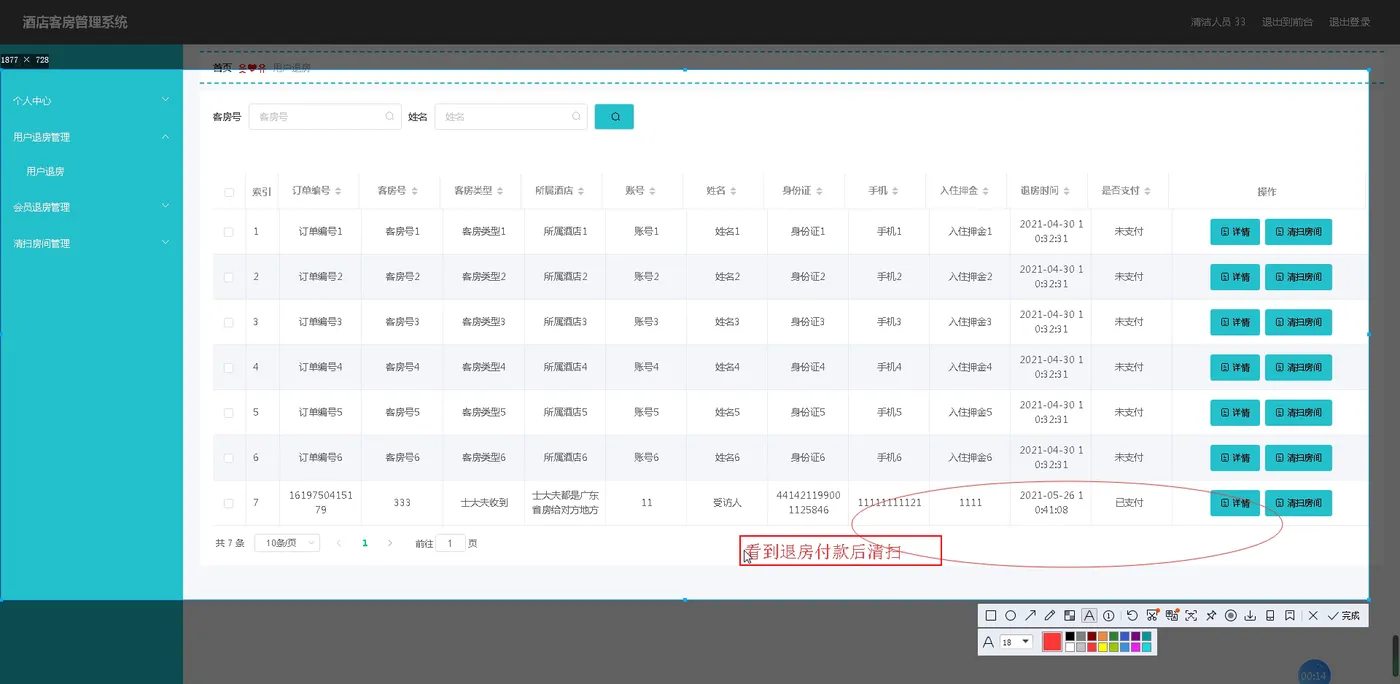Select the arrow annotation tool
The image size is (1400, 684).
[x=1030, y=616]
